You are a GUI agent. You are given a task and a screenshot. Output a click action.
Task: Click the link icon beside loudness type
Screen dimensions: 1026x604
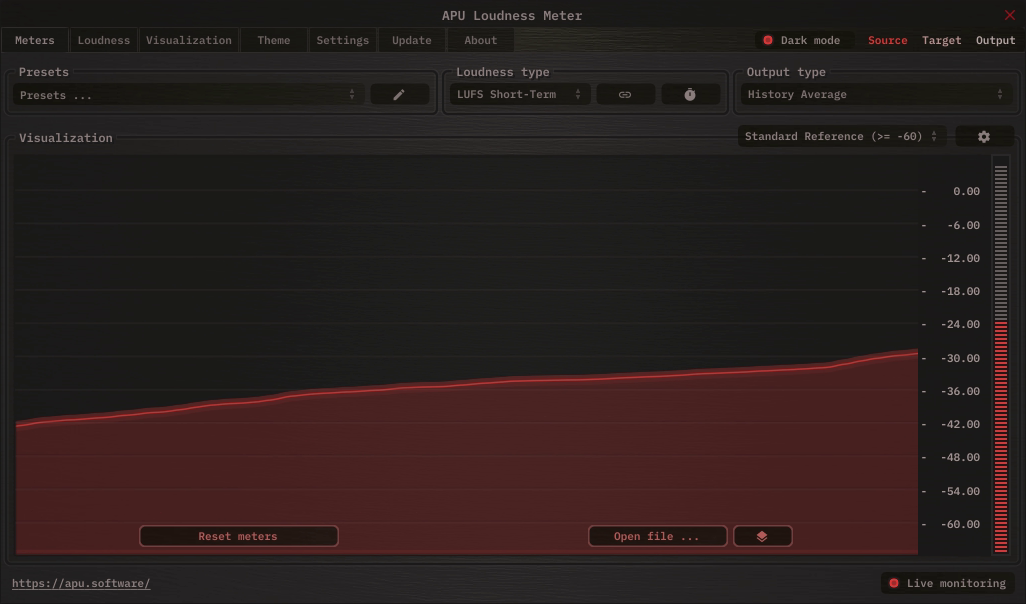(x=625, y=95)
